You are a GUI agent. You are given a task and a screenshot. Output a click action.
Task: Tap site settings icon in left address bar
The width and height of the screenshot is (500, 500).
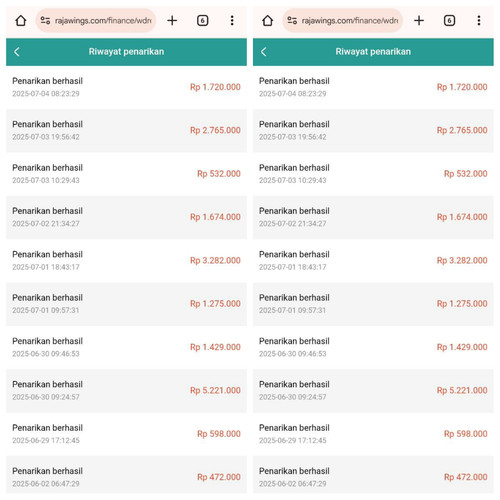coord(45,21)
